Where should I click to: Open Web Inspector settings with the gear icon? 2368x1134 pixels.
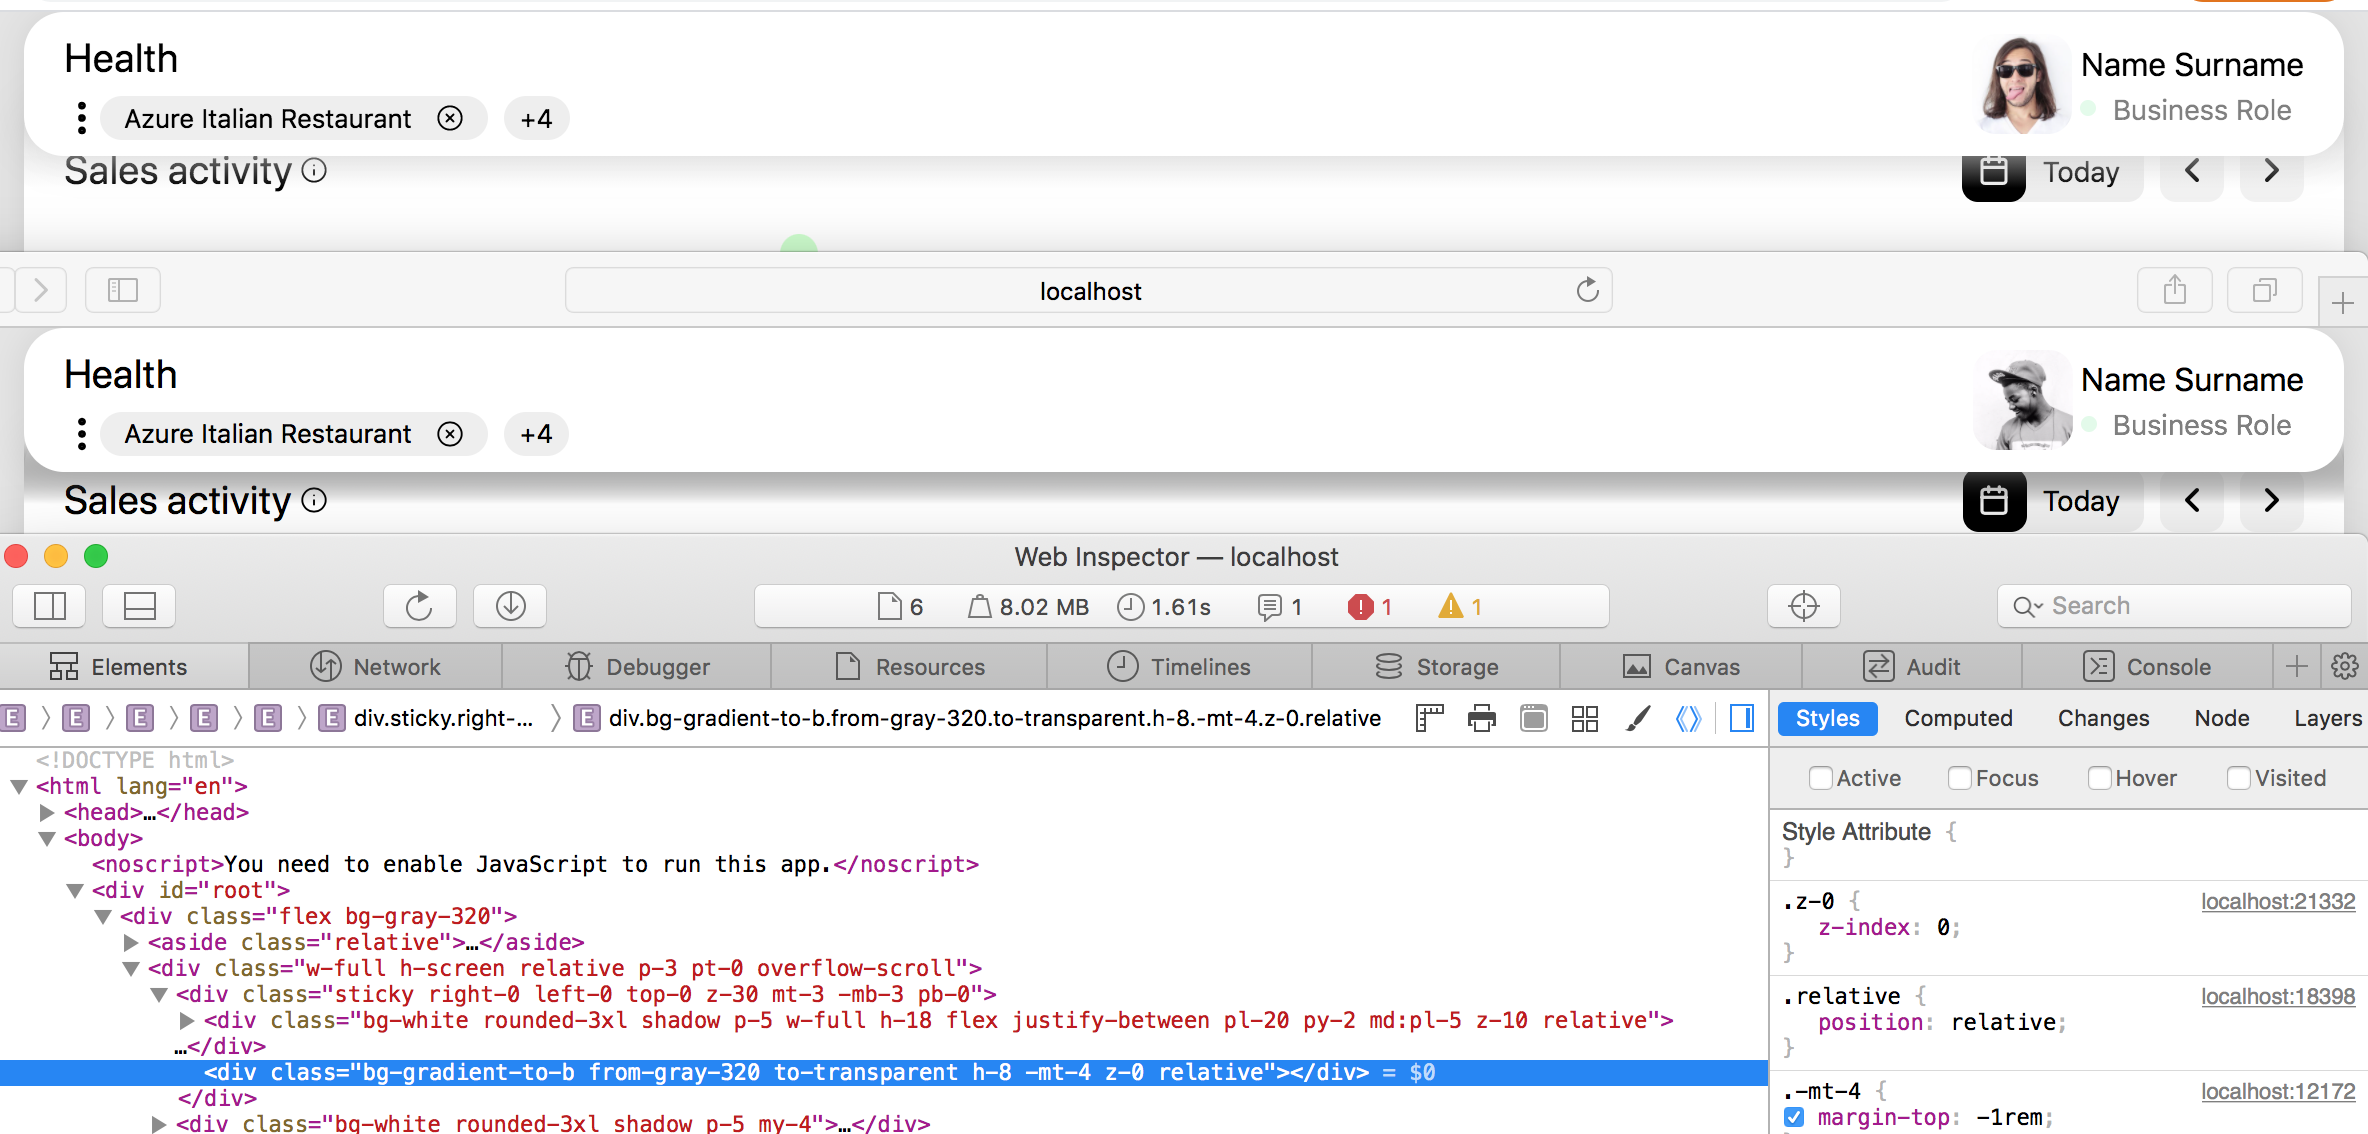tap(2346, 666)
